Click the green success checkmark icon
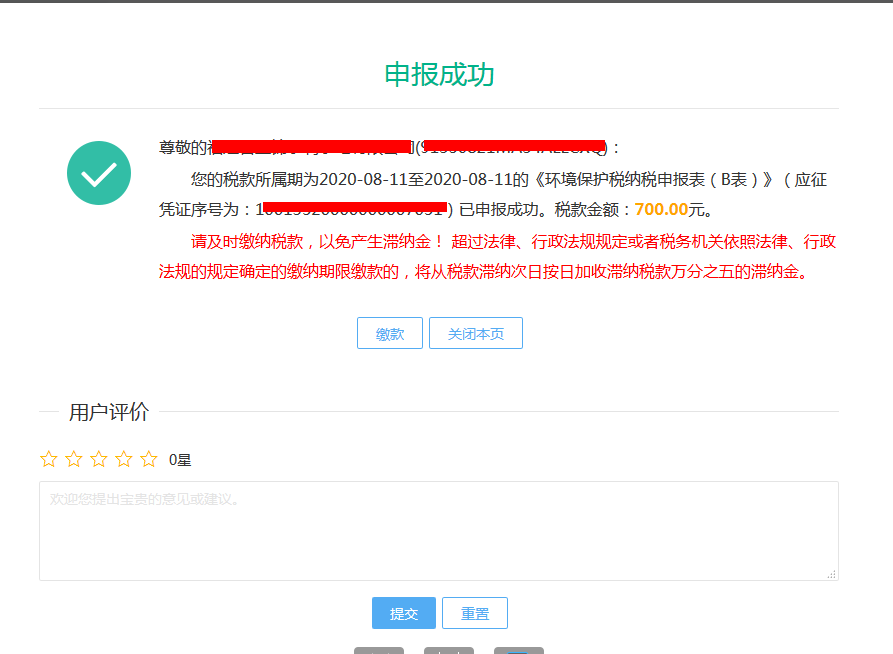 [99, 173]
